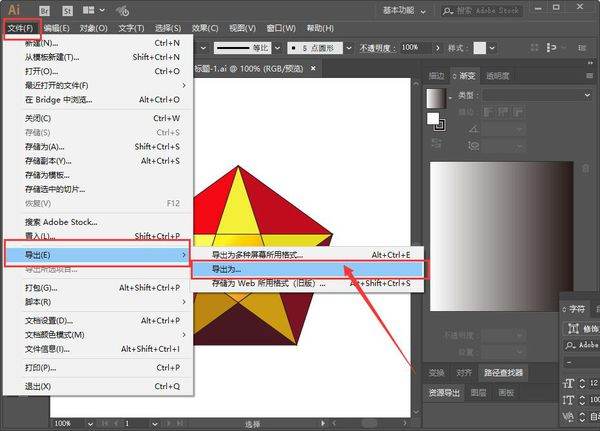Image resolution: width=600 pixels, height=431 pixels.
Task: Open the 不透明度 opacity value dropdown
Action: pos(427,47)
